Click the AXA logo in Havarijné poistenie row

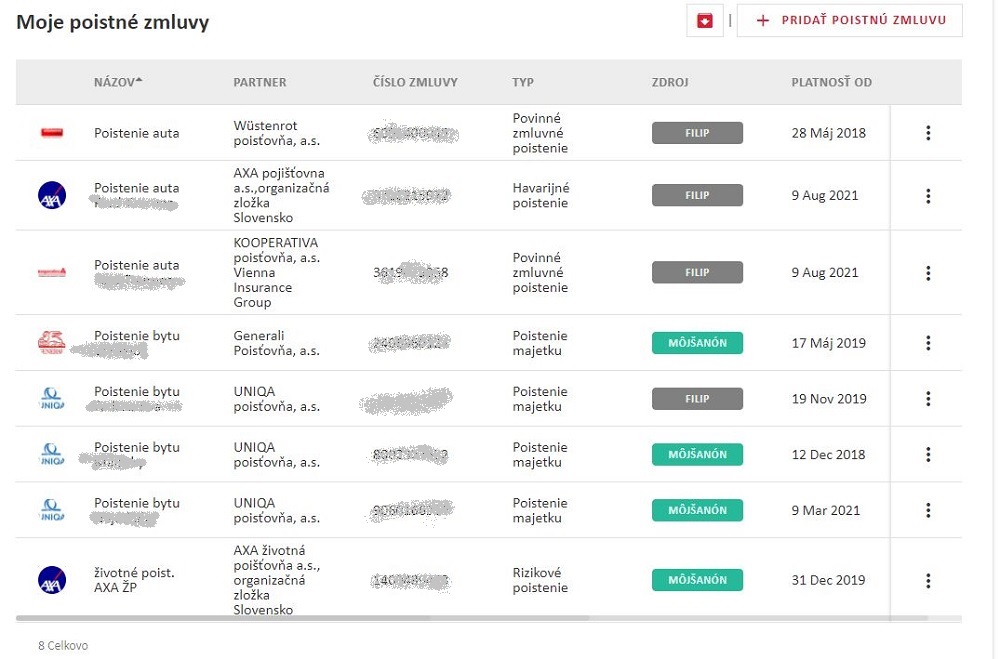pos(52,195)
